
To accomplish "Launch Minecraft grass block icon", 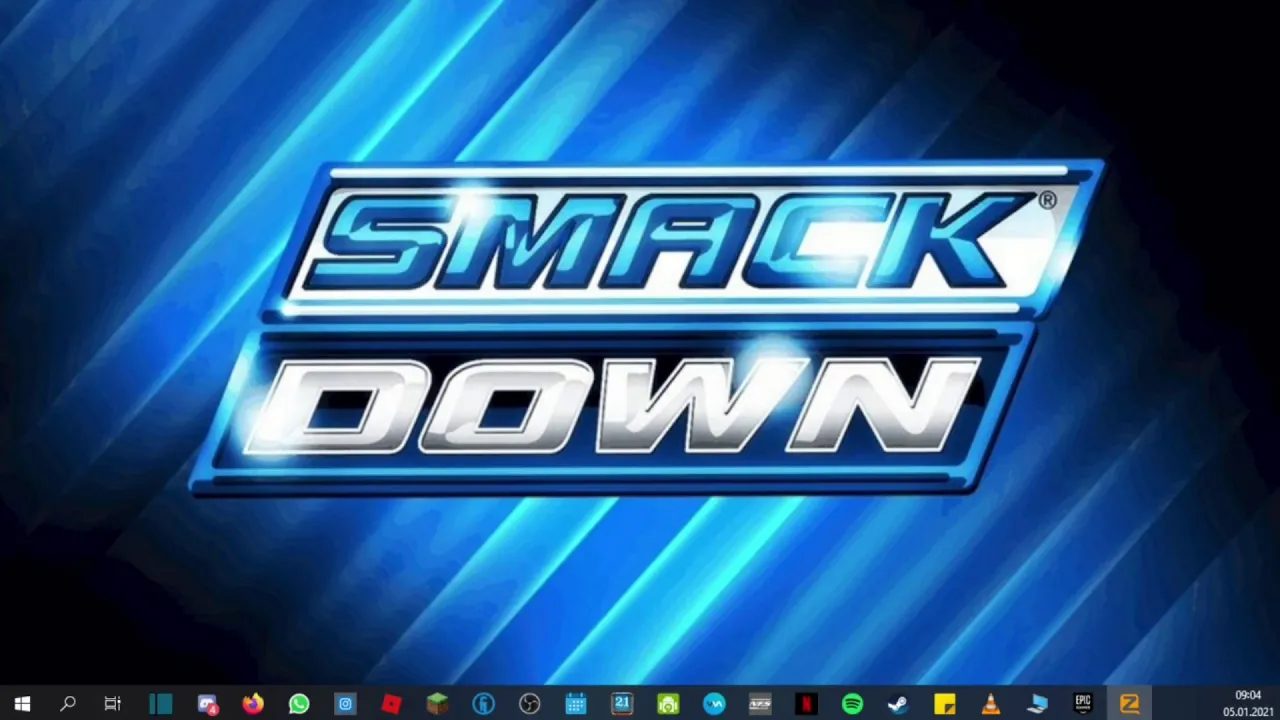I will tap(437, 704).
